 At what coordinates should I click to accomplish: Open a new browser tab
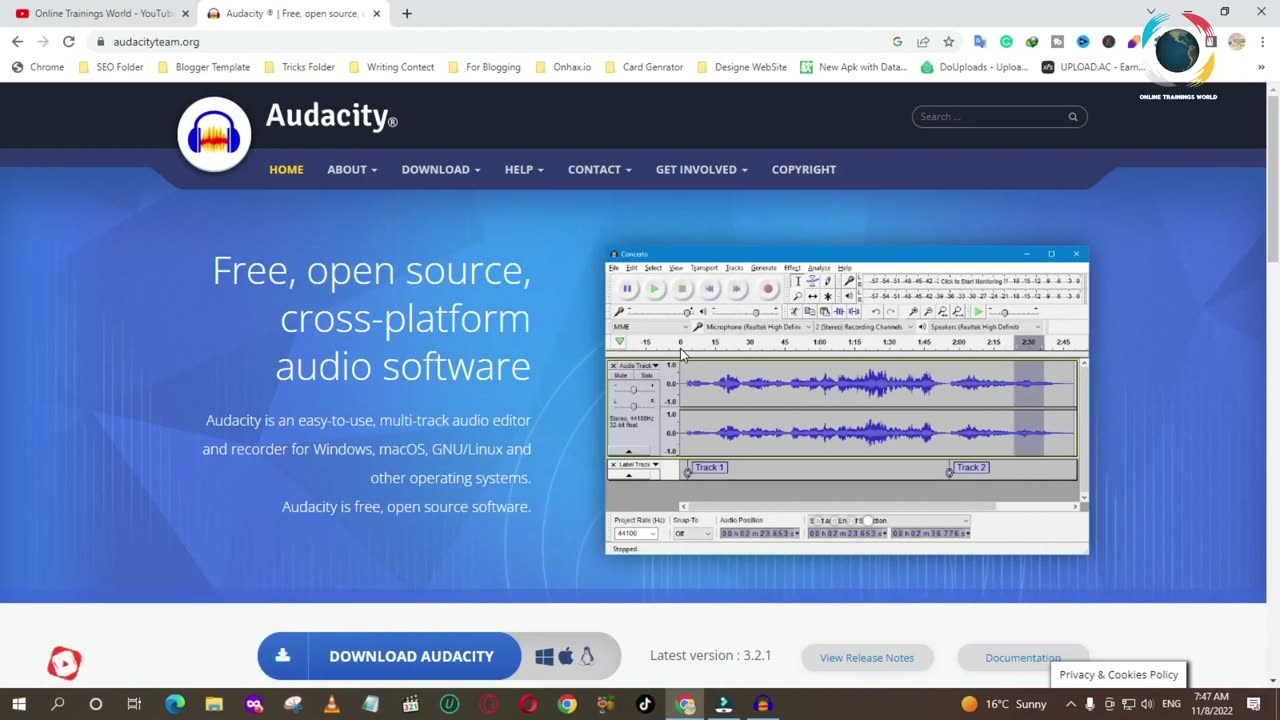[x=407, y=14]
